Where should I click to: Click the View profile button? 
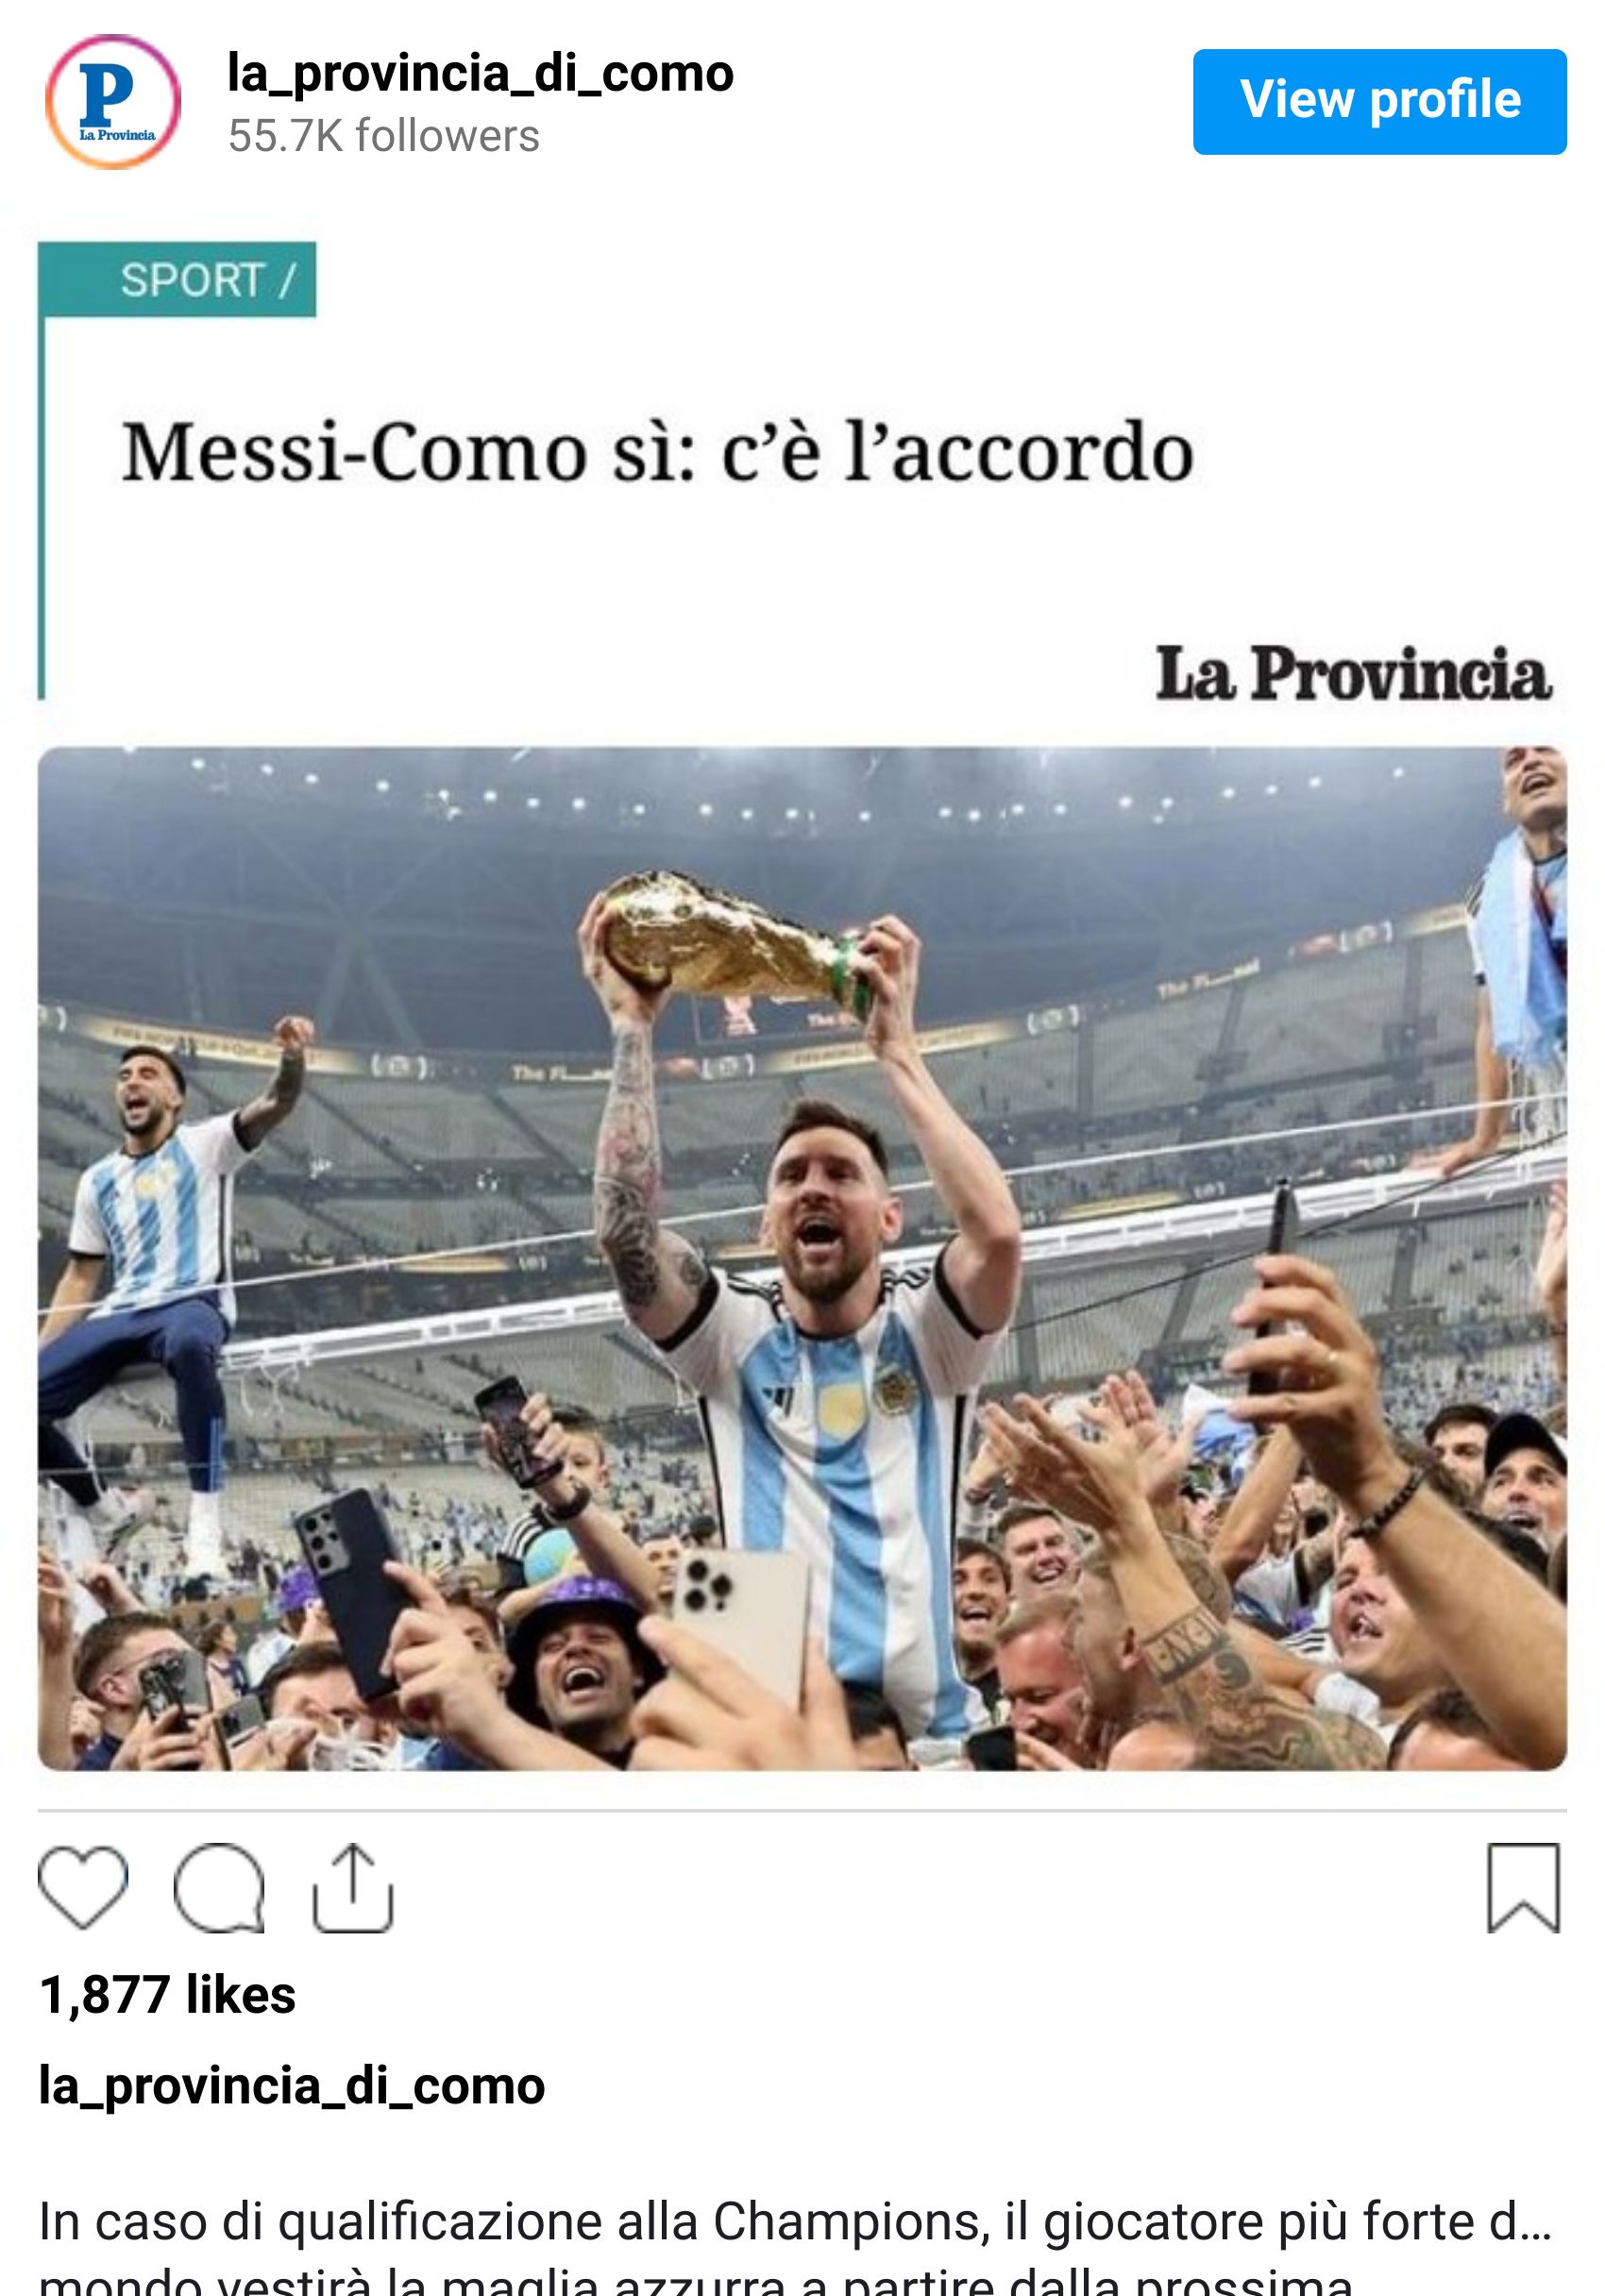[x=1379, y=101]
